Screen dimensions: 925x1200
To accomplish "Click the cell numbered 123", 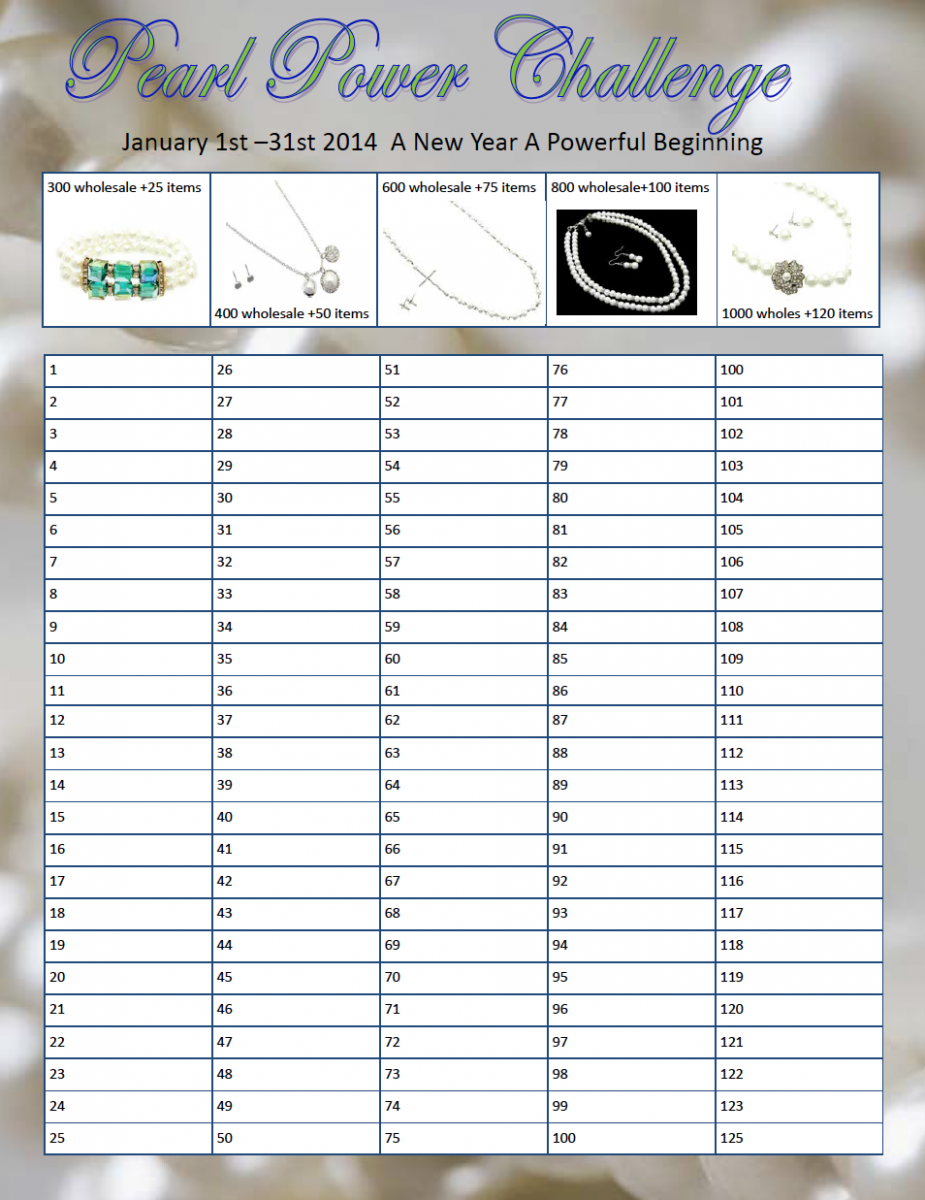I will click(799, 1106).
